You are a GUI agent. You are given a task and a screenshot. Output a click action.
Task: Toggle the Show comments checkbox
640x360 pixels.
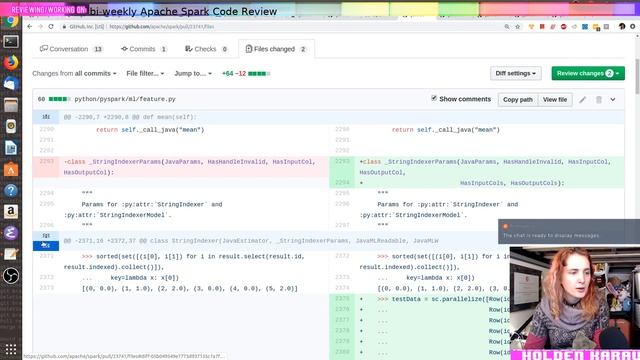[x=434, y=98]
